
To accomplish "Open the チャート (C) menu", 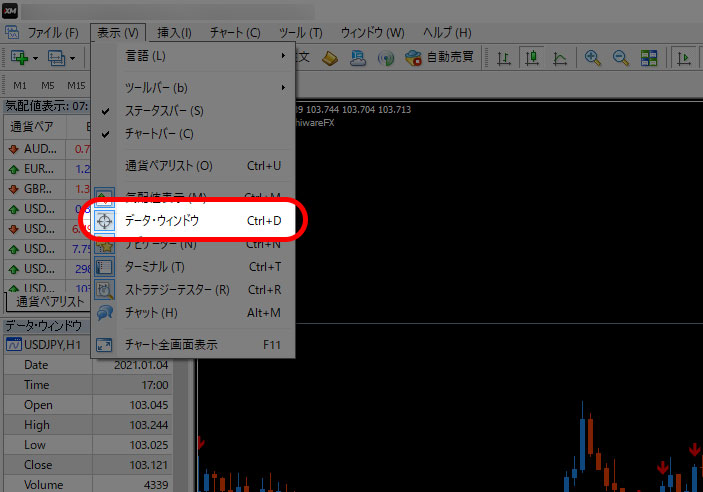I will [235, 33].
